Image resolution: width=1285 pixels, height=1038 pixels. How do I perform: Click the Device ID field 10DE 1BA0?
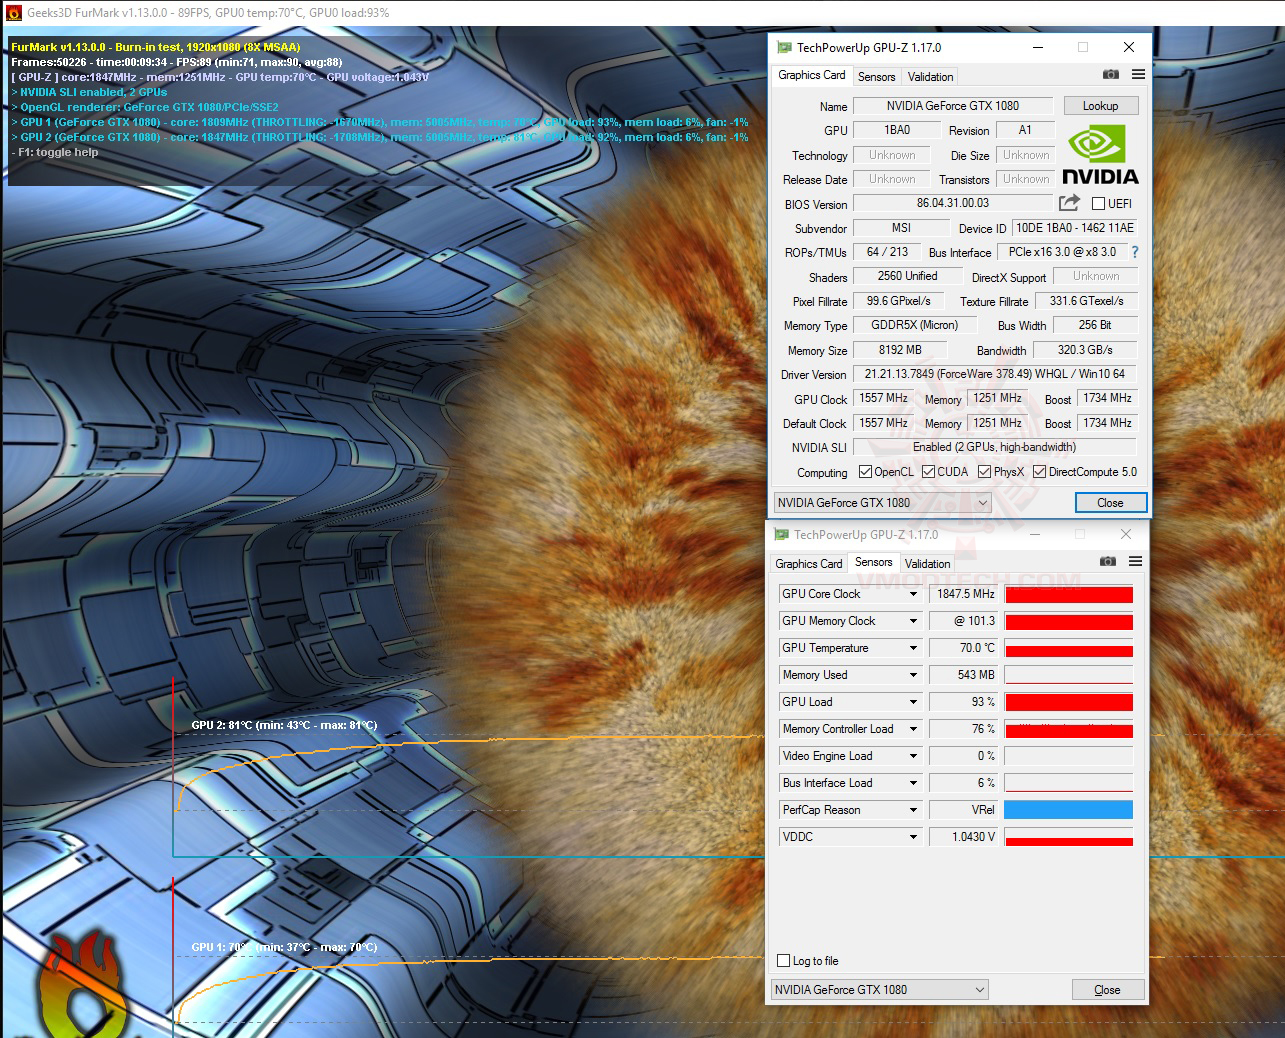click(x=1075, y=228)
